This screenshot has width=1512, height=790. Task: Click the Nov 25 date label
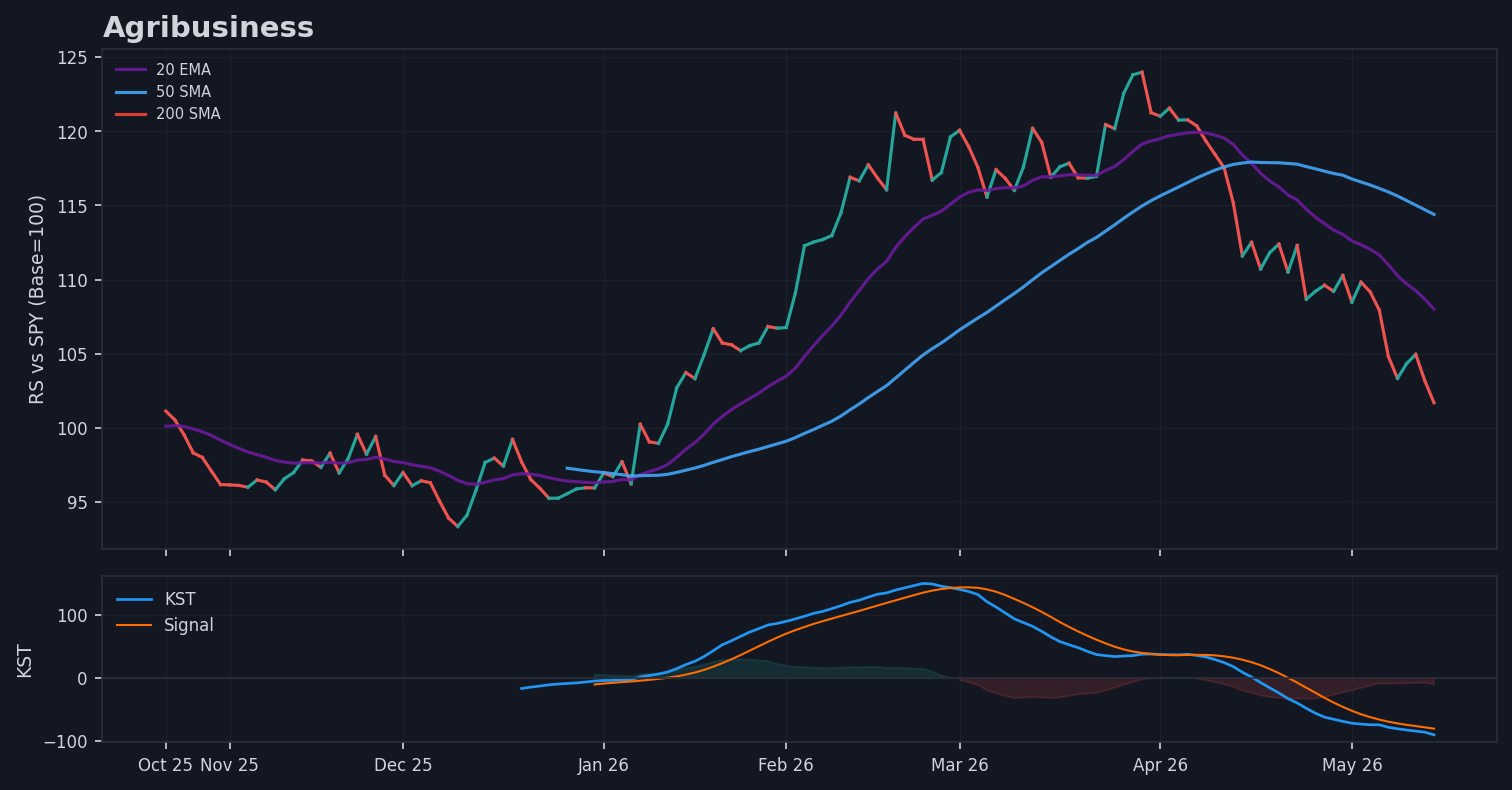click(x=230, y=765)
